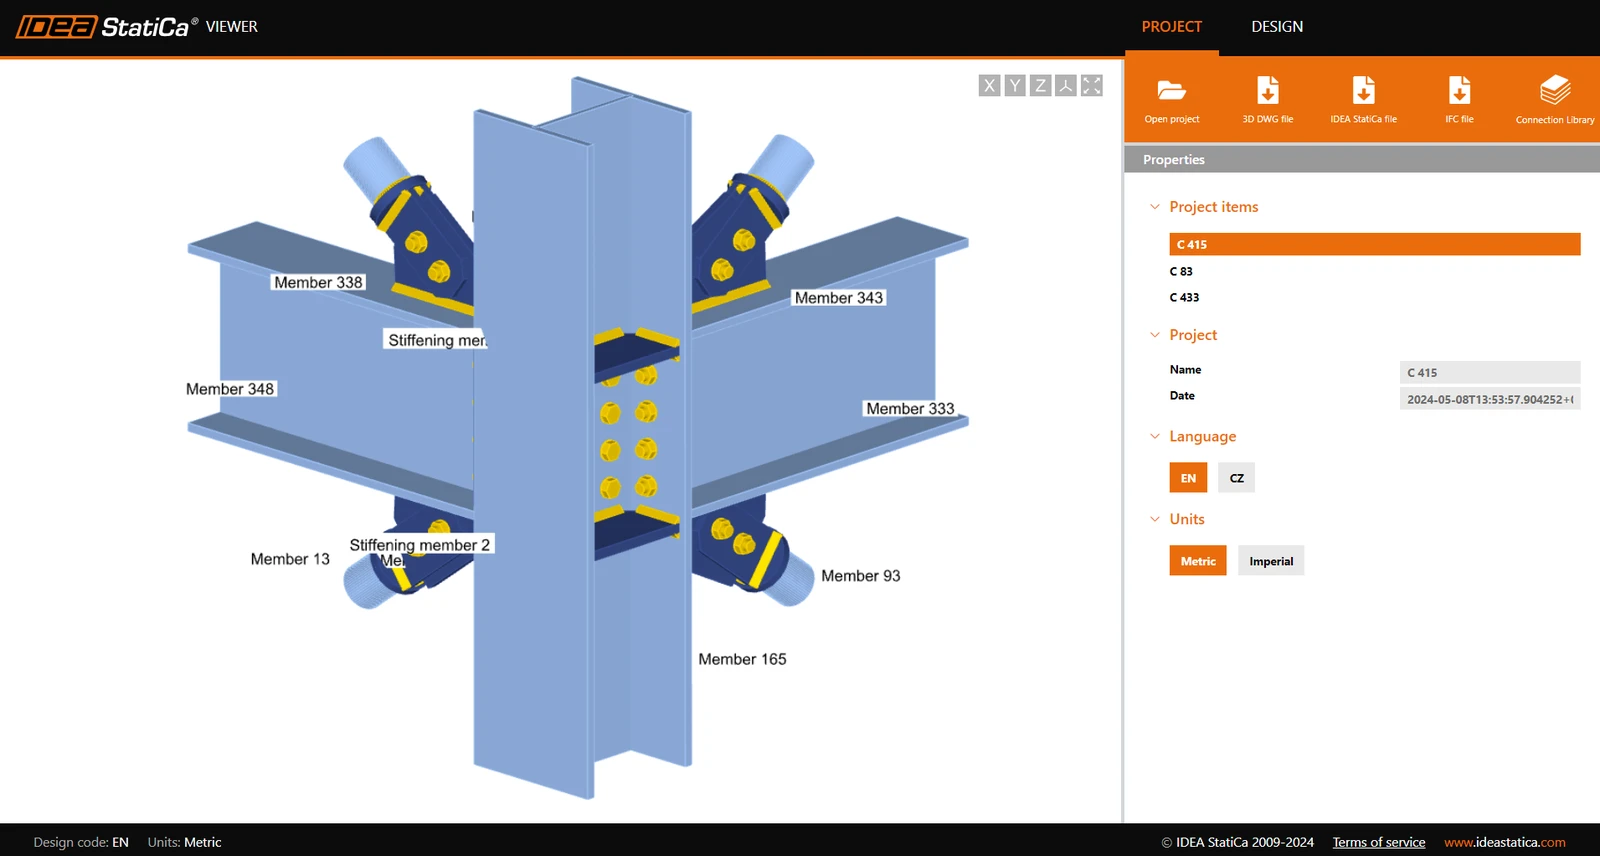
Task: Set view along Y axis
Action: click(x=1015, y=86)
